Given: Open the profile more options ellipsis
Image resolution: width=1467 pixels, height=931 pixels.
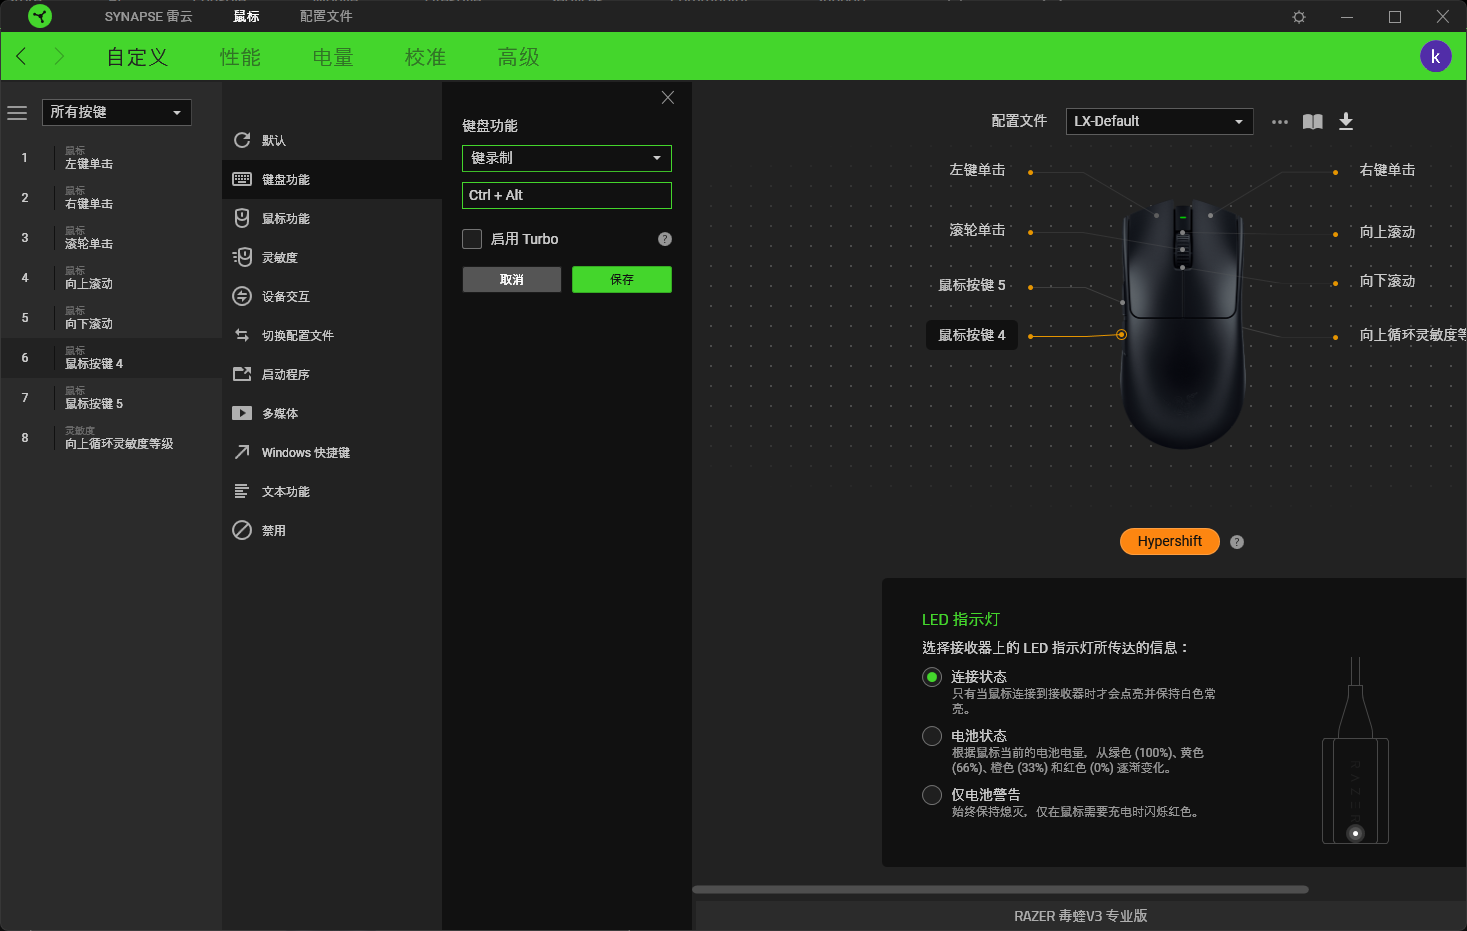Looking at the screenshot, I should [1280, 122].
